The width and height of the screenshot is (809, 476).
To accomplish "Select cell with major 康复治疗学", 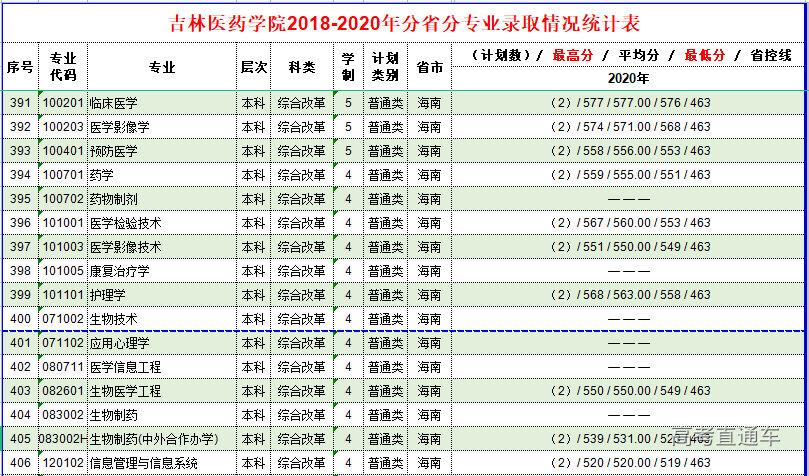I will click(162, 271).
